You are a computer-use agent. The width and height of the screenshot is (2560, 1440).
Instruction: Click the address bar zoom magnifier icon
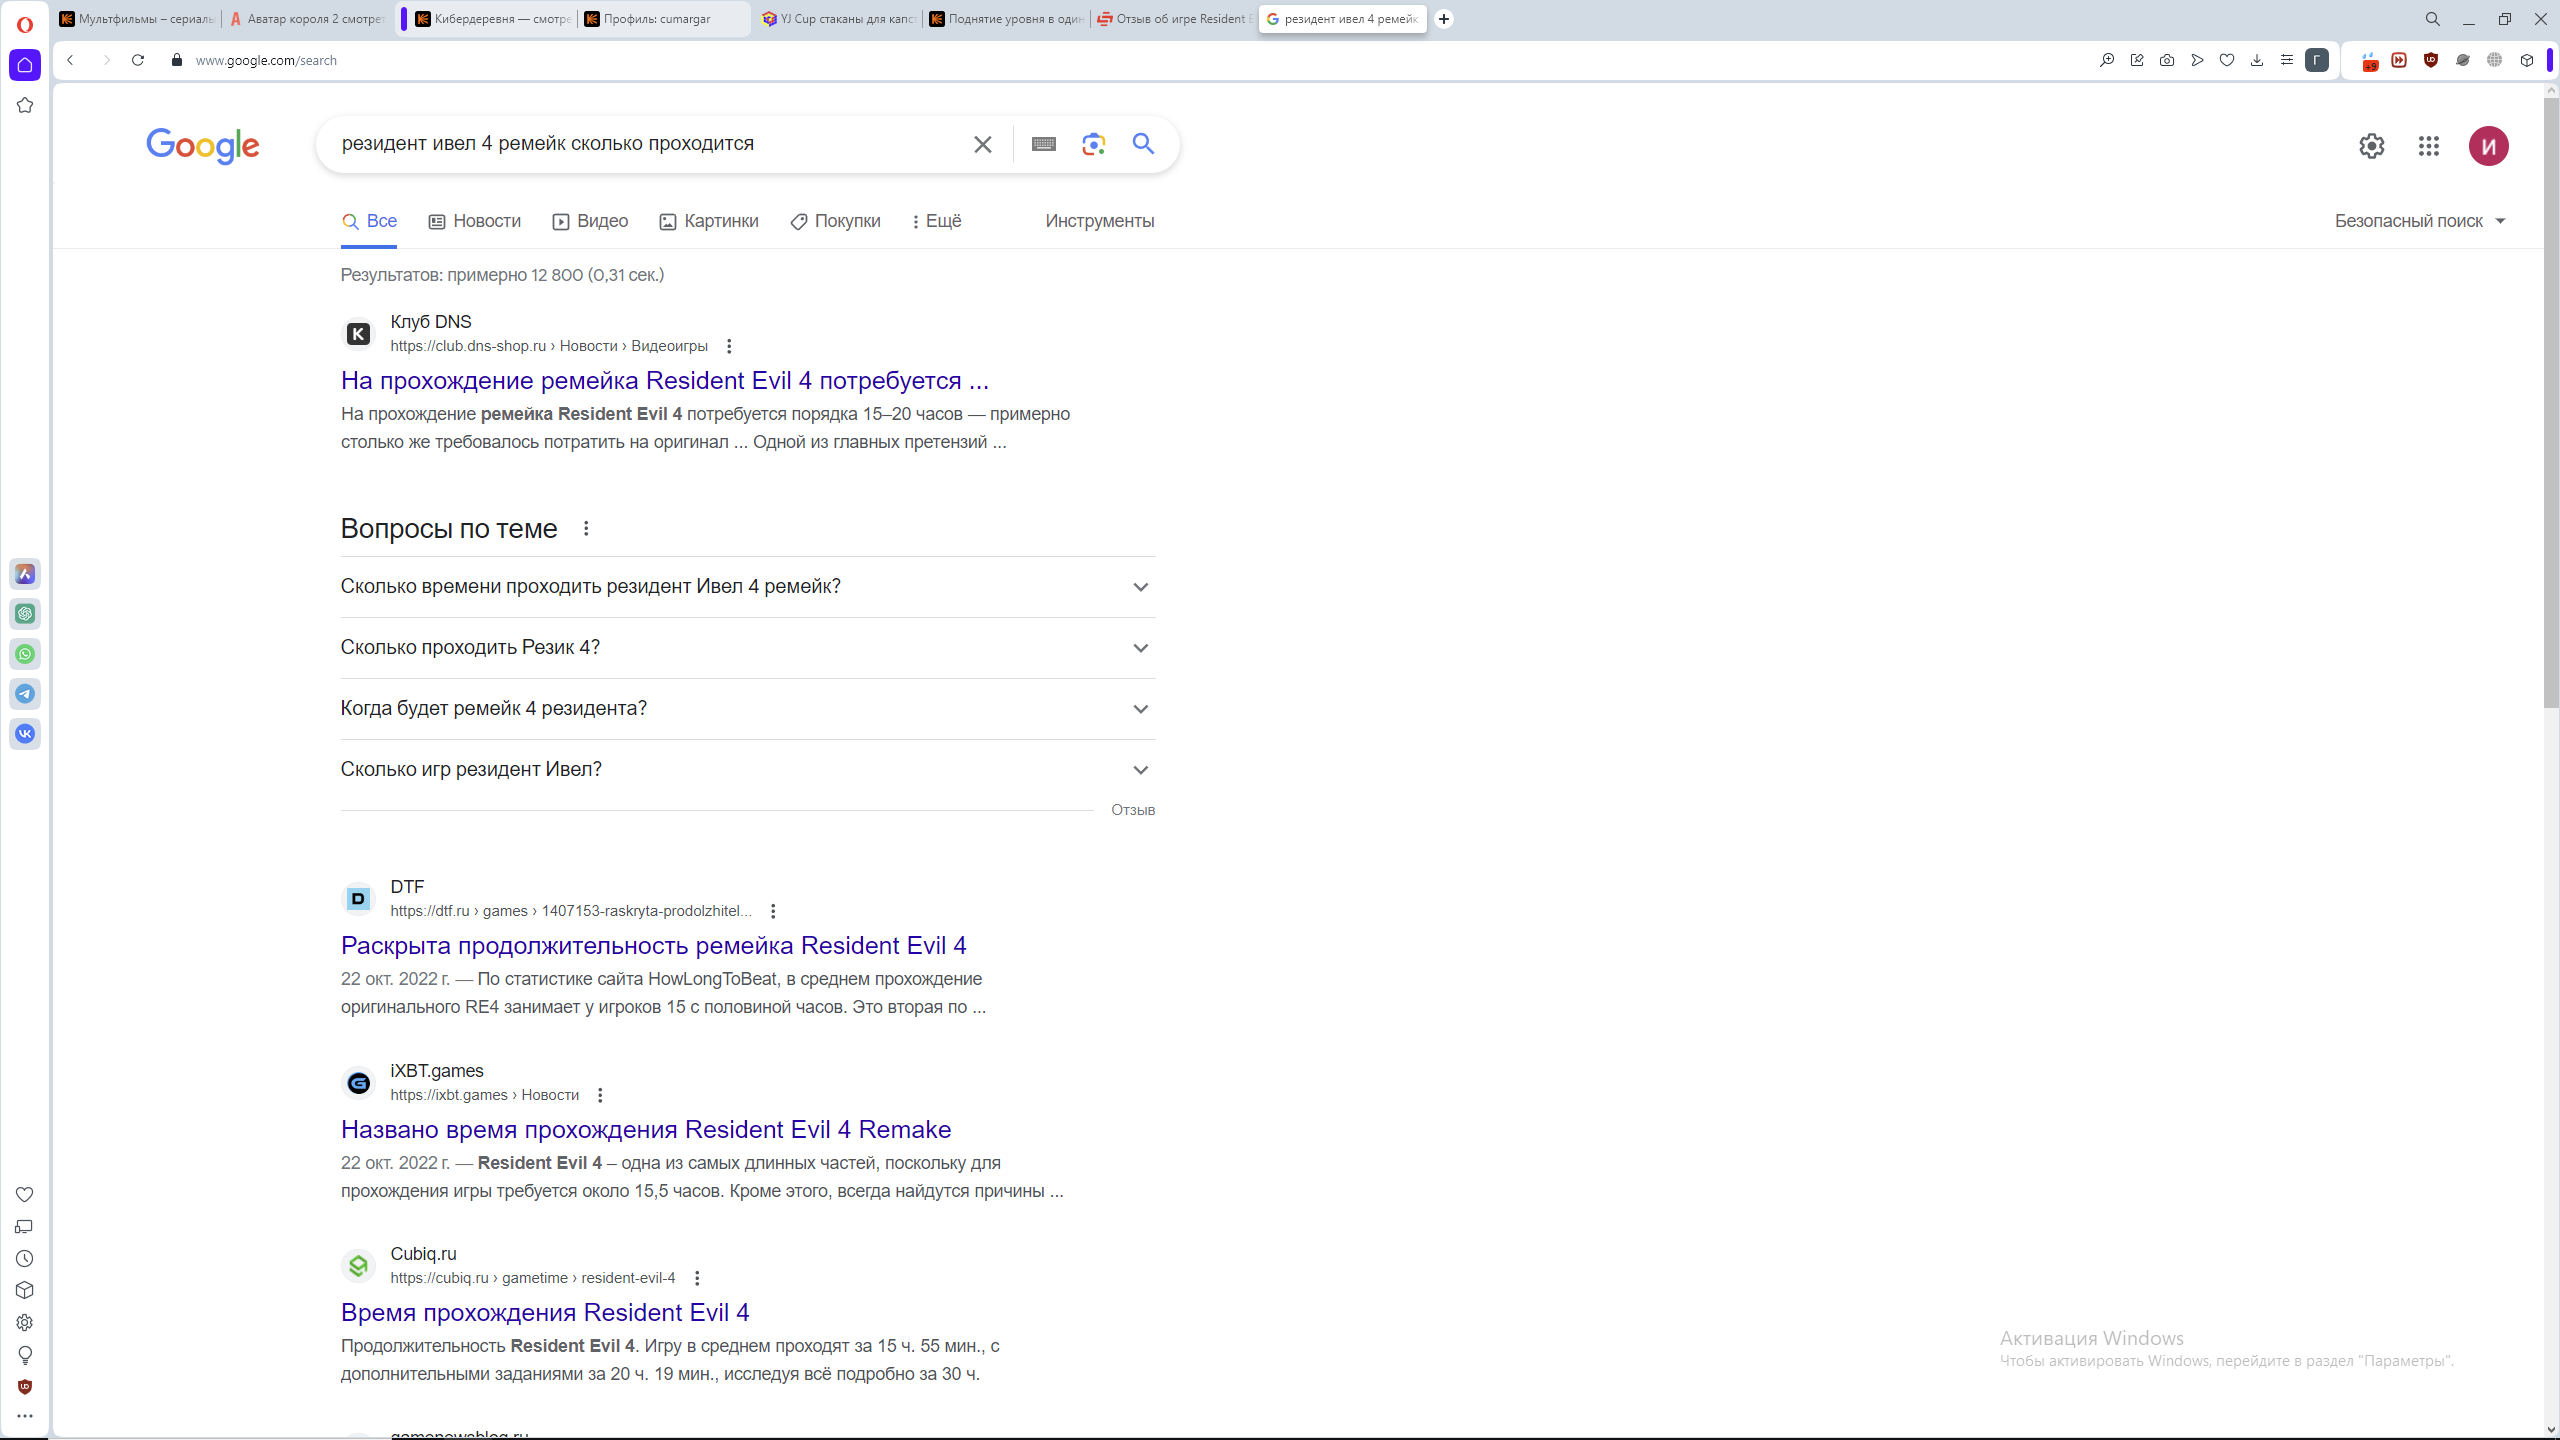tap(2107, 60)
